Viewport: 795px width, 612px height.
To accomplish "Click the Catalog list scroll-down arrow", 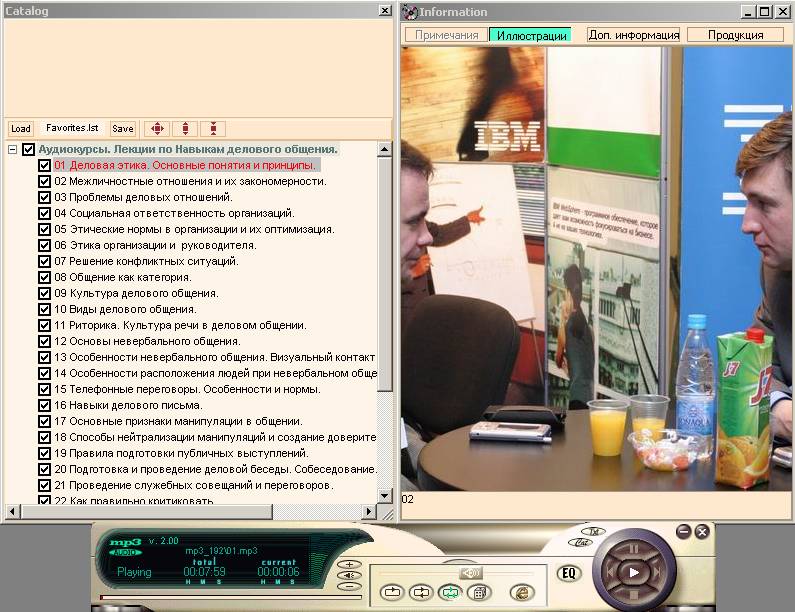I will click(385, 496).
